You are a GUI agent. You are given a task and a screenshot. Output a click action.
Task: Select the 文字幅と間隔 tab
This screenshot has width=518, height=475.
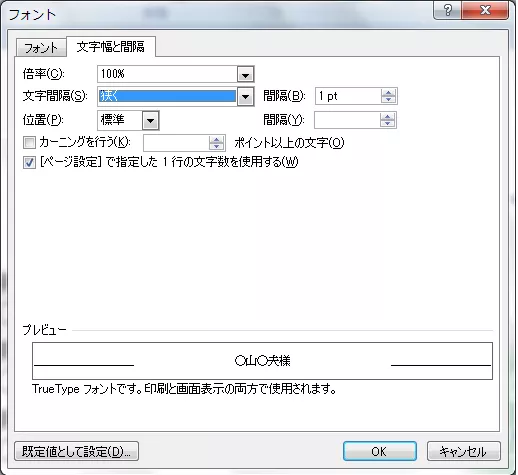coord(111,47)
